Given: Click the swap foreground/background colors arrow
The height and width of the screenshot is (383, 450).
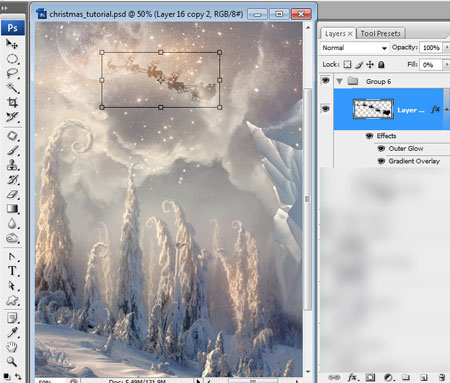Looking at the screenshot, I should [18, 377].
